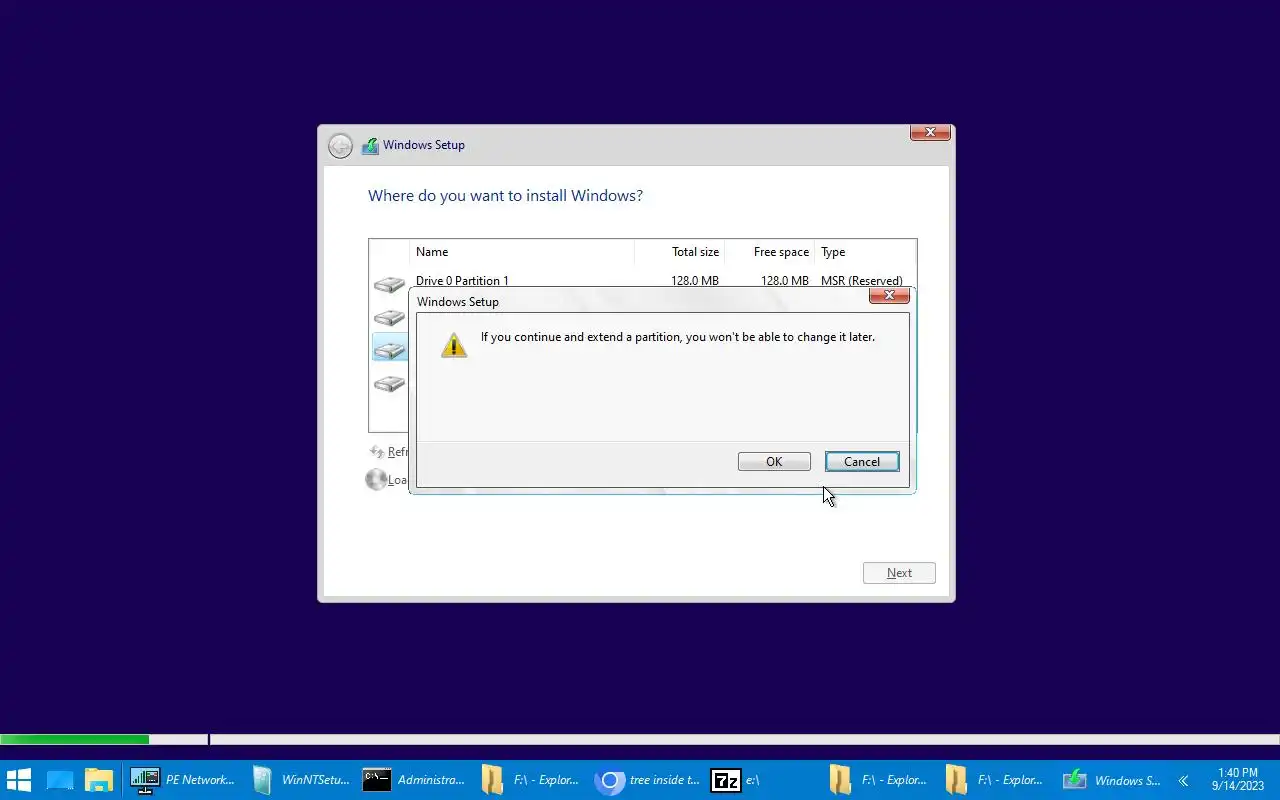Click the 128.0 MB value under Total size
The height and width of the screenshot is (800, 1280).
pyautogui.click(x=695, y=281)
